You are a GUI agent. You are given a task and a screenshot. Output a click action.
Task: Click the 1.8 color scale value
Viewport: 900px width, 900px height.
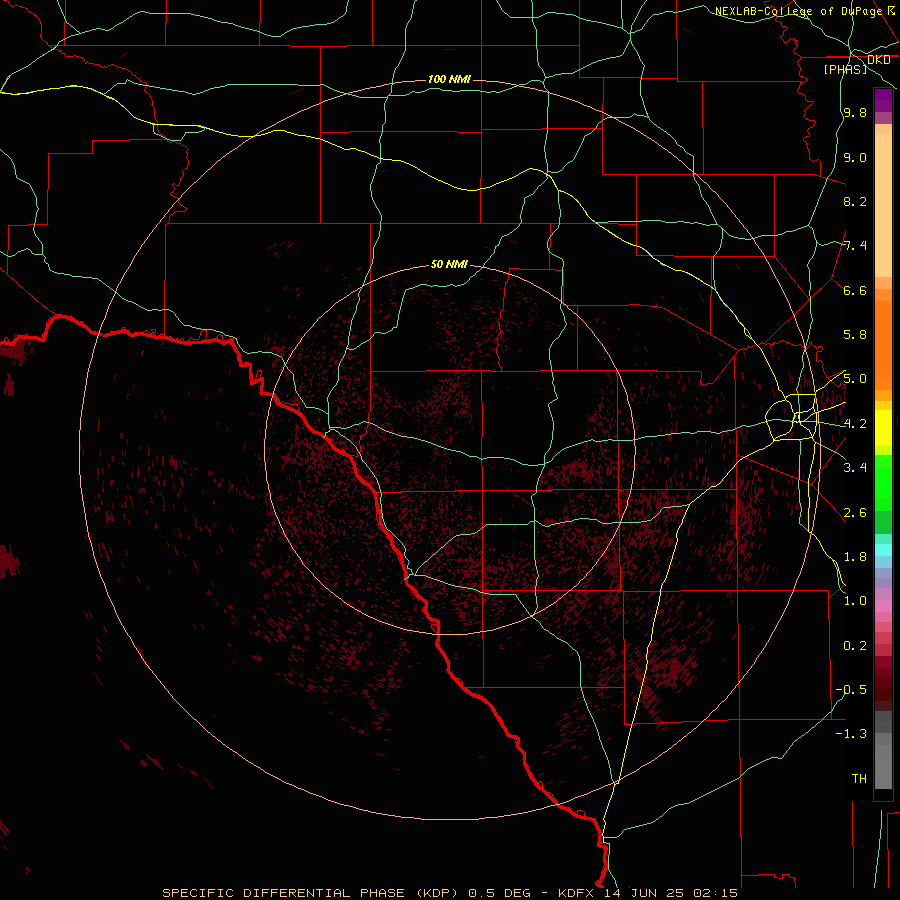[x=855, y=557]
